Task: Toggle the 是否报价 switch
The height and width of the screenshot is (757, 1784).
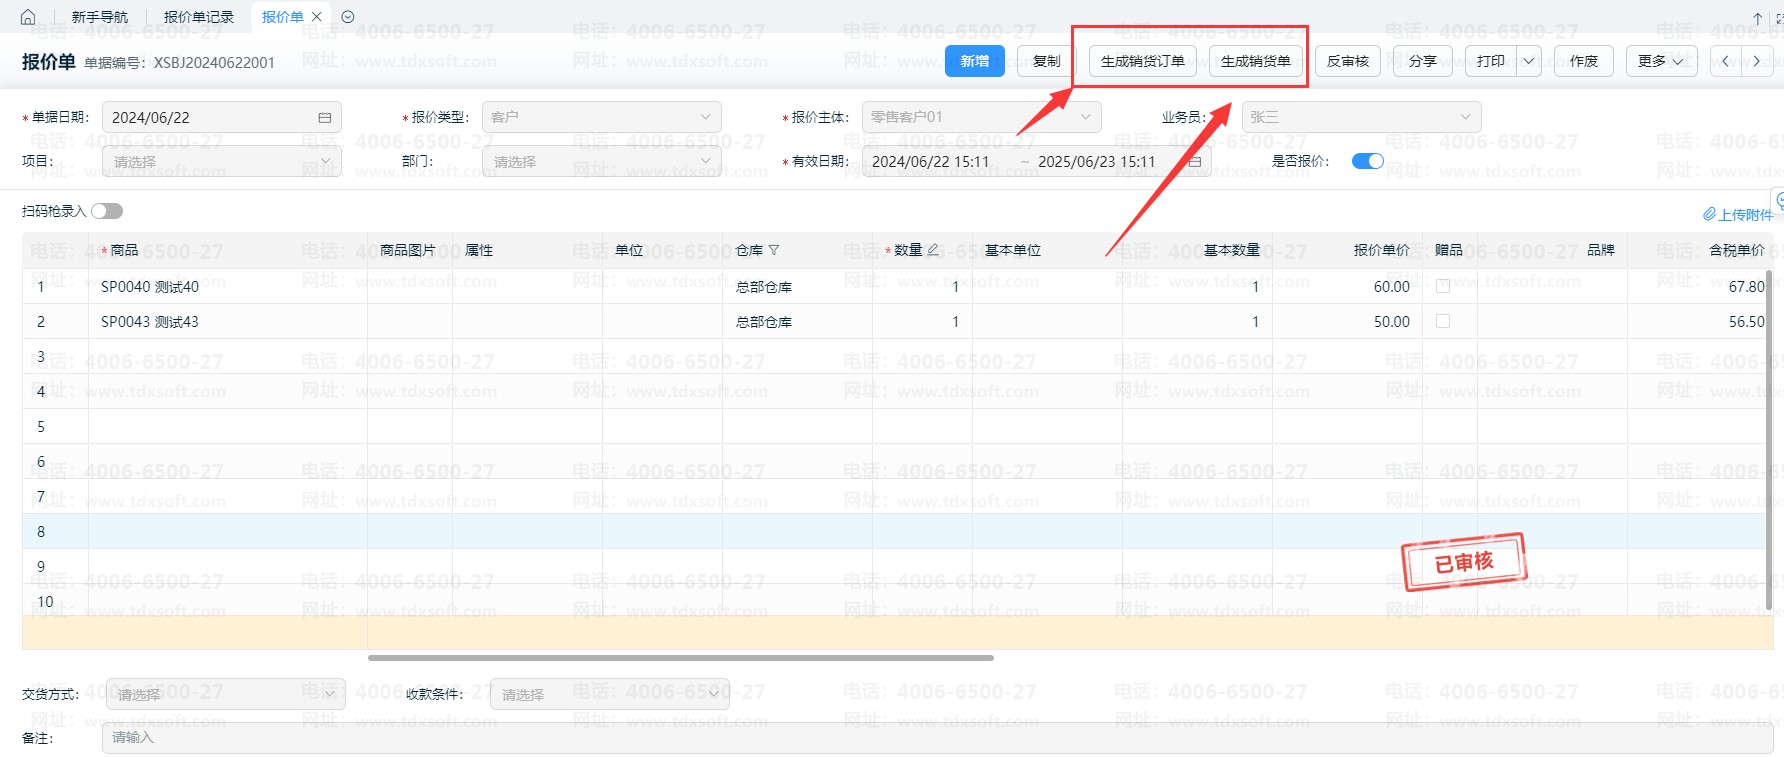Action: pos(1367,161)
